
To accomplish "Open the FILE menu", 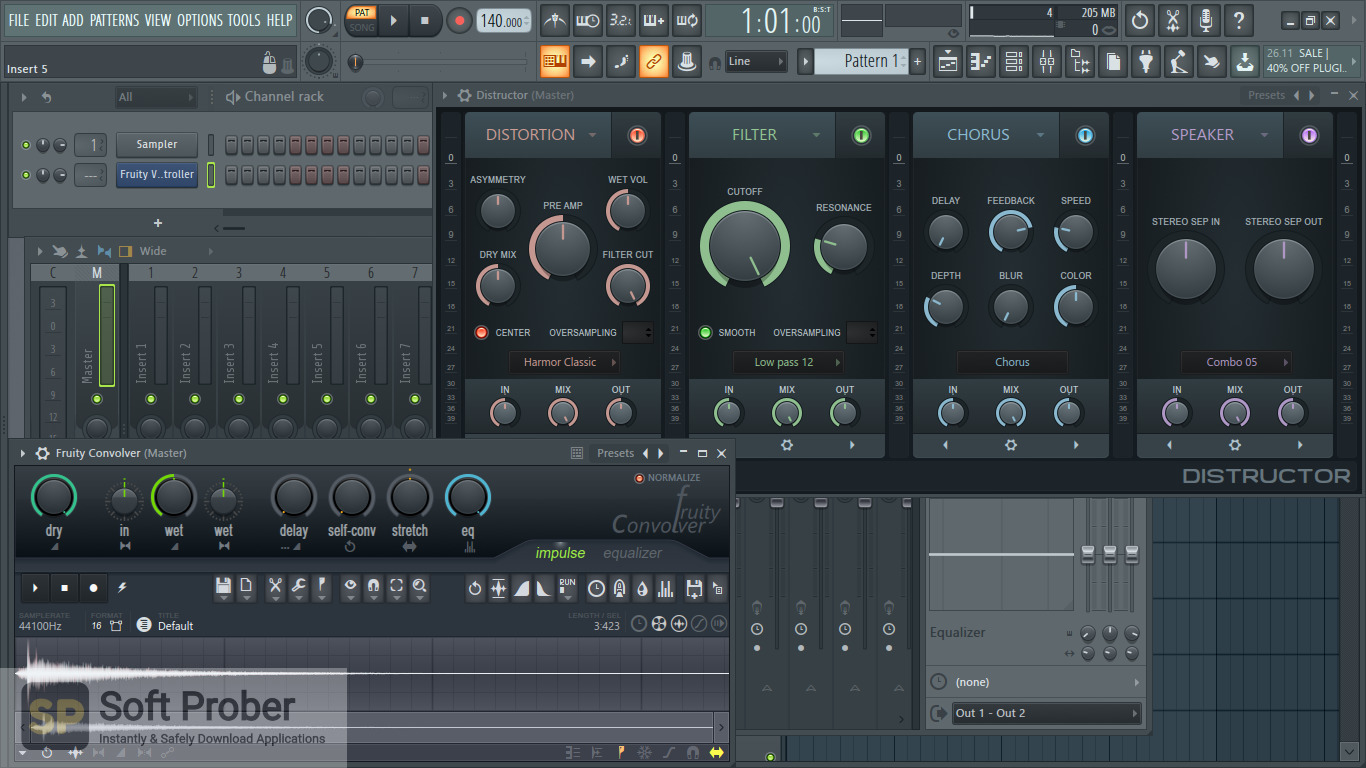I will point(19,20).
